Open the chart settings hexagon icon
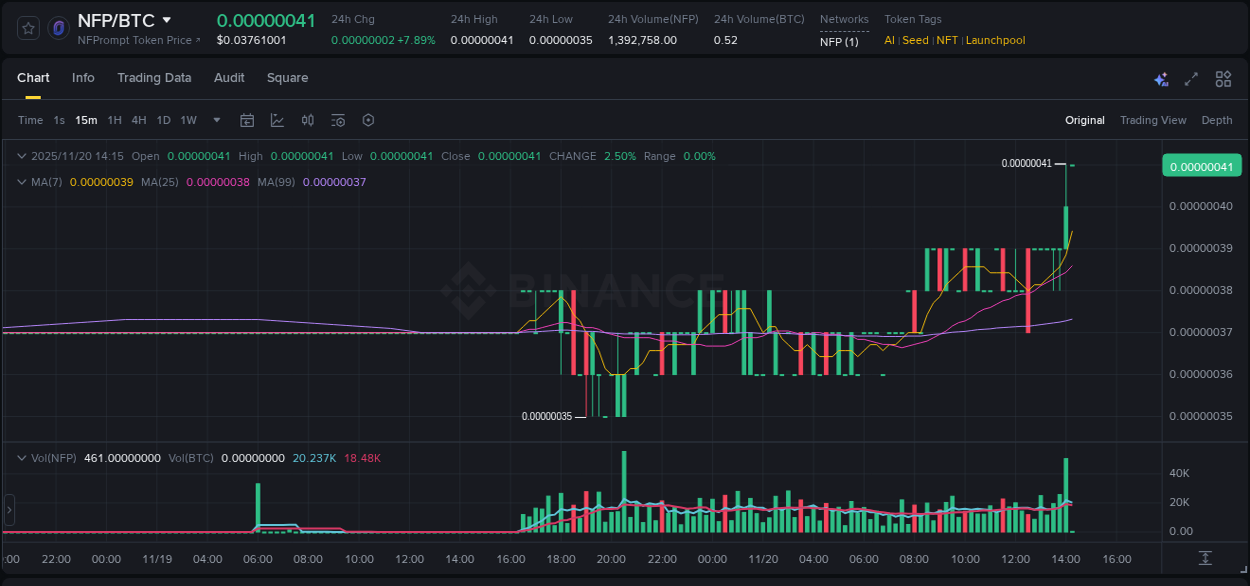Screen dimensions: 1250x586 [368, 120]
